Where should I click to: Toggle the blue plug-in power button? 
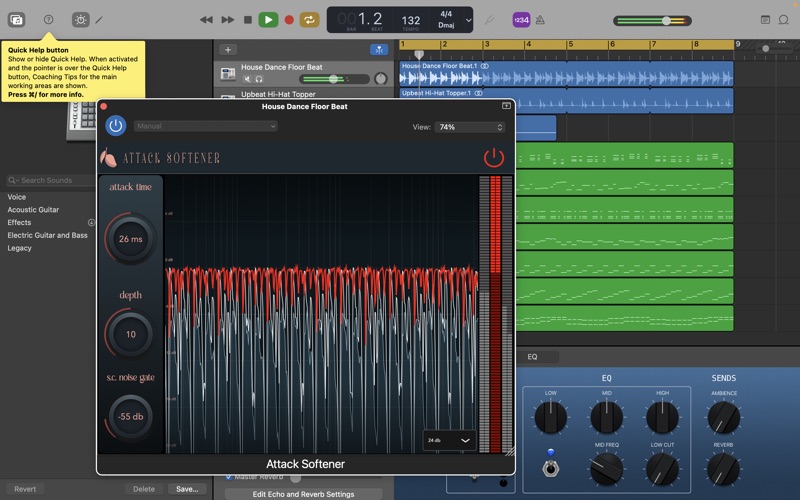point(116,126)
